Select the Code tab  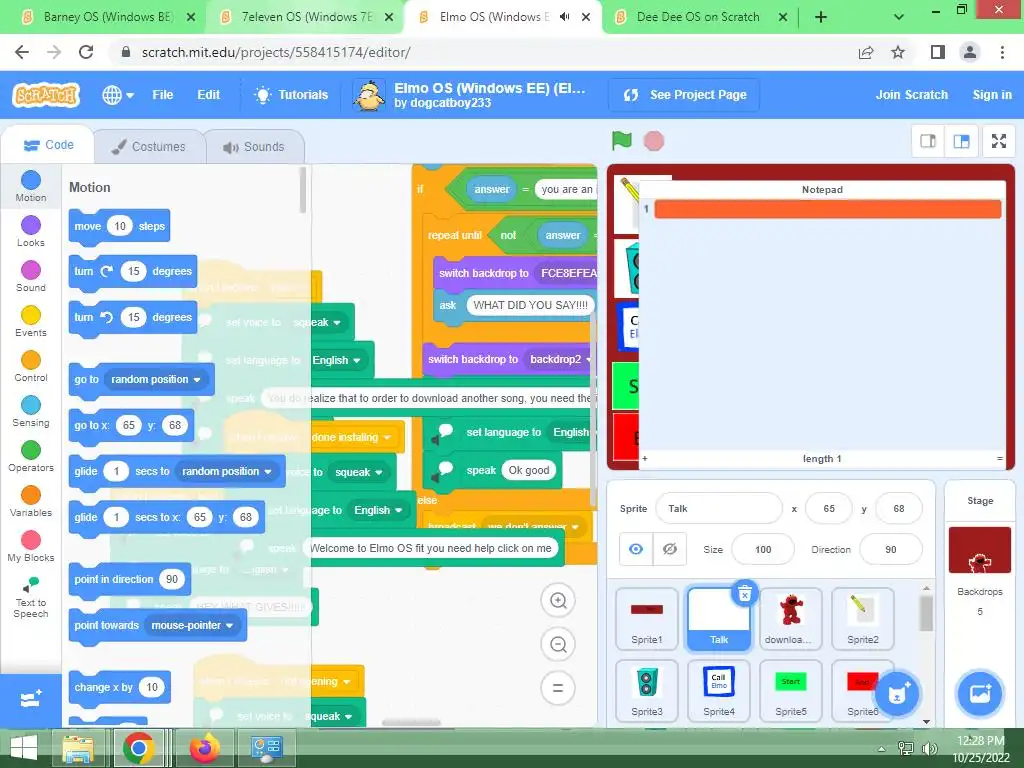[48, 145]
